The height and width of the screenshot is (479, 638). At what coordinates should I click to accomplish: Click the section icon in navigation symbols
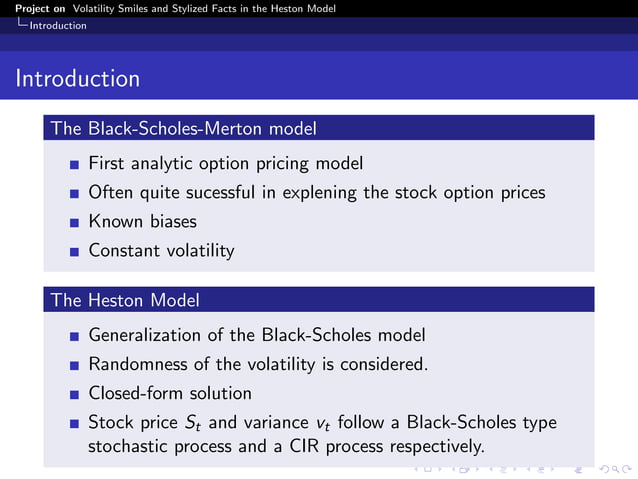[541, 470]
